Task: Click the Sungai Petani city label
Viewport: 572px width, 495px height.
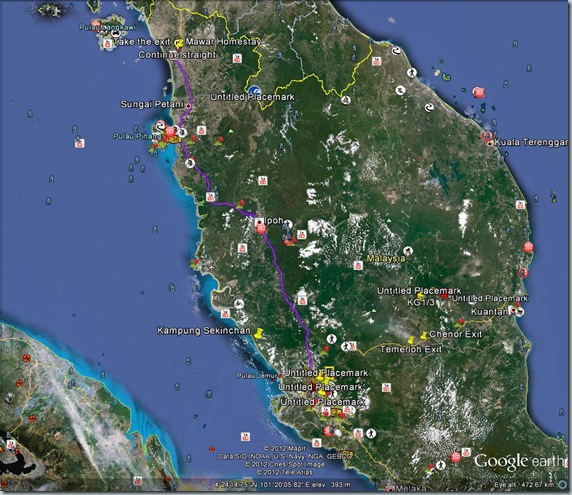Action: [152, 104]
